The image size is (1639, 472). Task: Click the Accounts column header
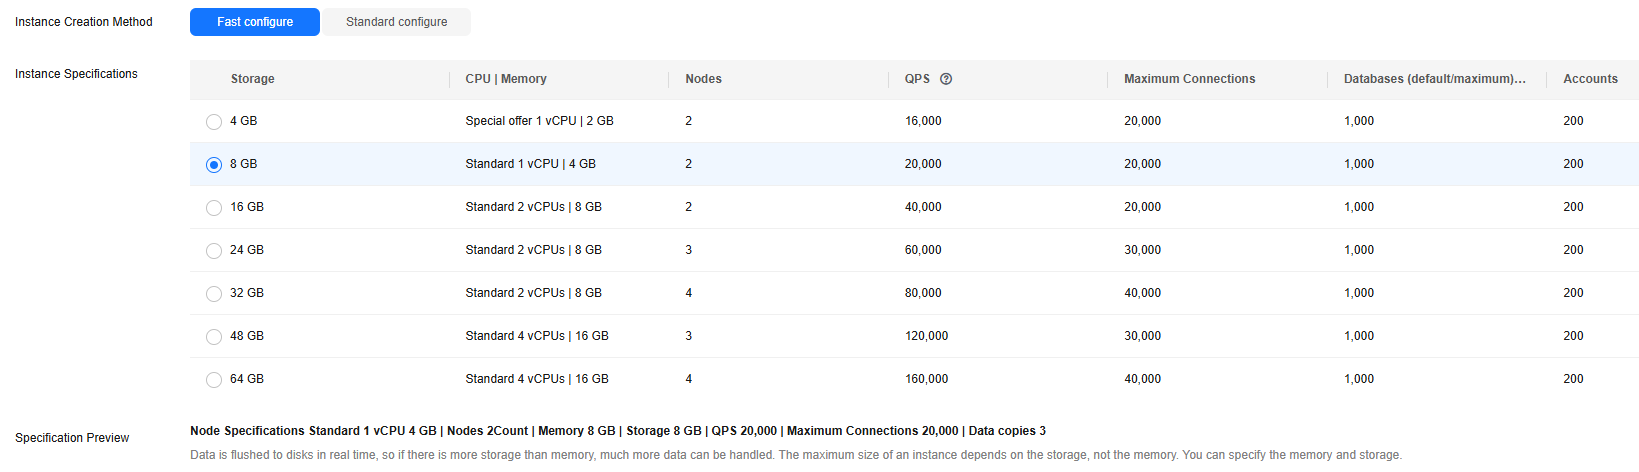1590,79
